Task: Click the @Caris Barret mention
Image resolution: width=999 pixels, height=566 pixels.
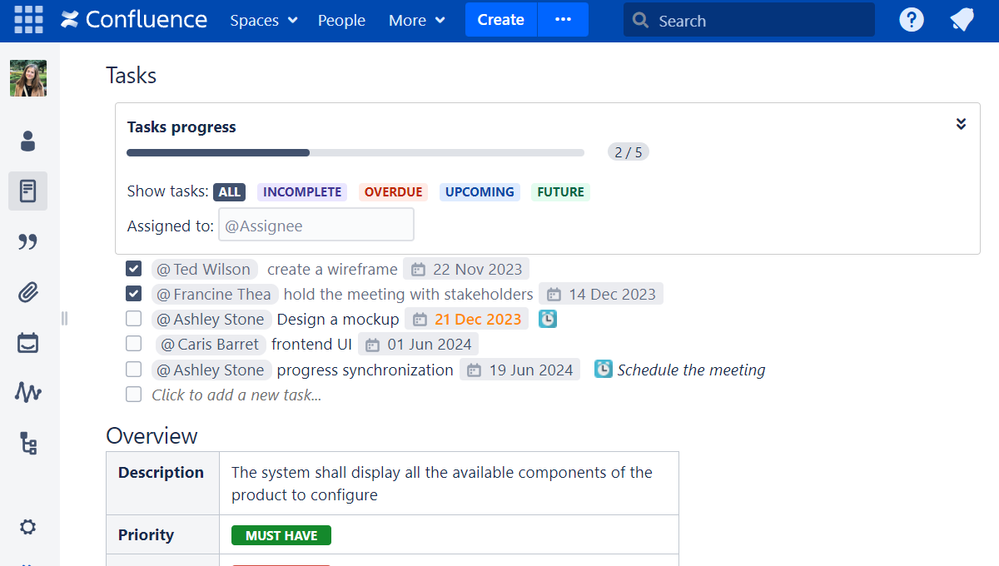Action: pos(210,344)
